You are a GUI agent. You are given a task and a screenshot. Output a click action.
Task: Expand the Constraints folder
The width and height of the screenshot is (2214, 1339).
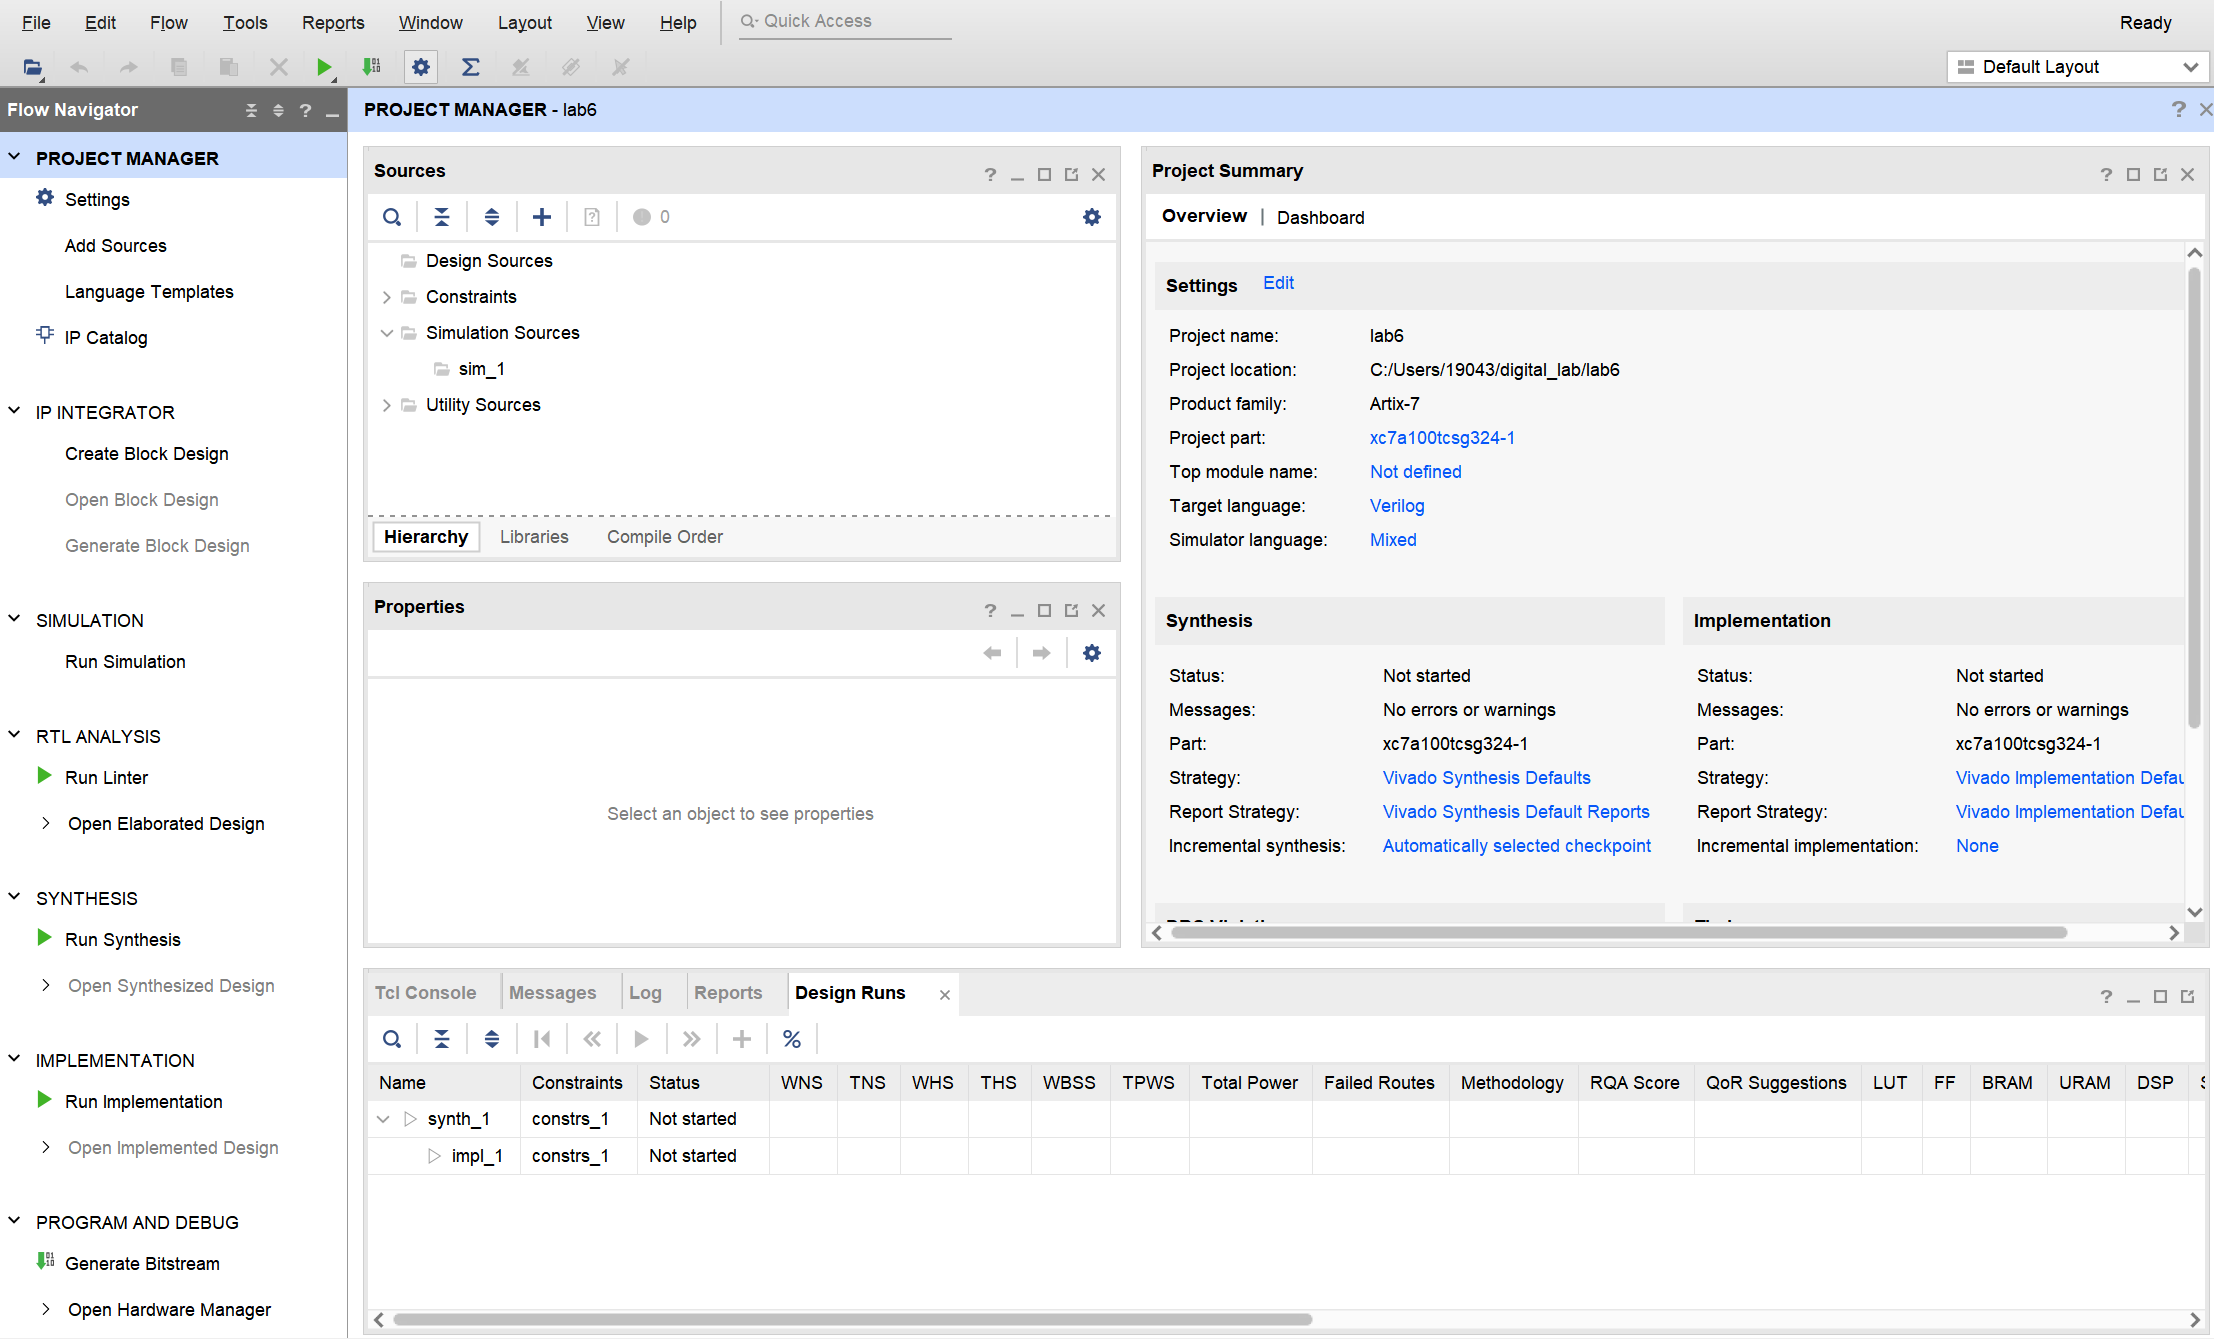point(387,297)
